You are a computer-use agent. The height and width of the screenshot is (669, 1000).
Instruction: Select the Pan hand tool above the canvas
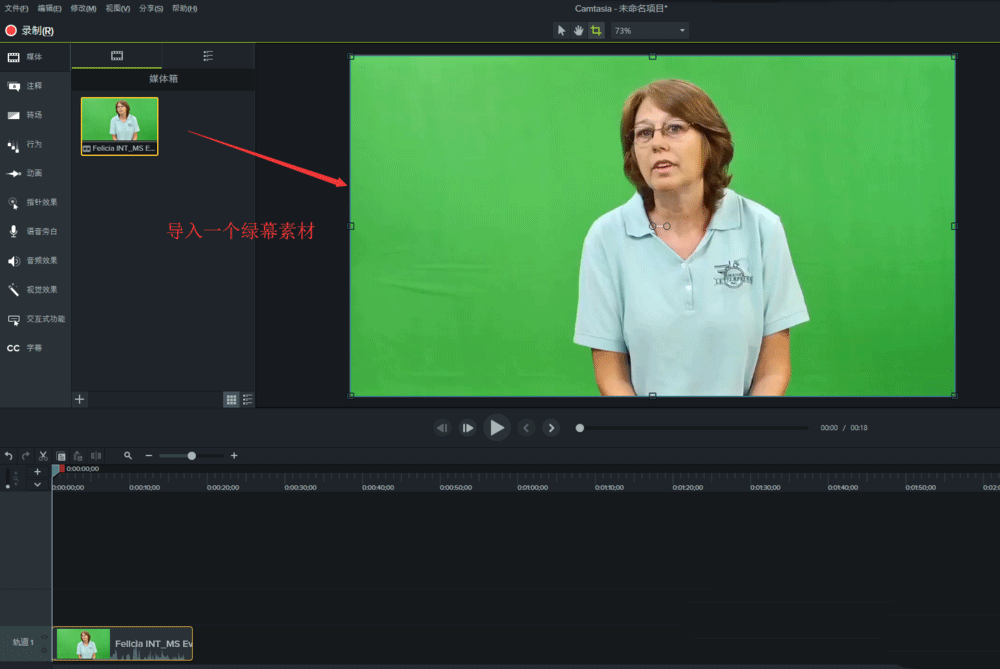point(579,31)
